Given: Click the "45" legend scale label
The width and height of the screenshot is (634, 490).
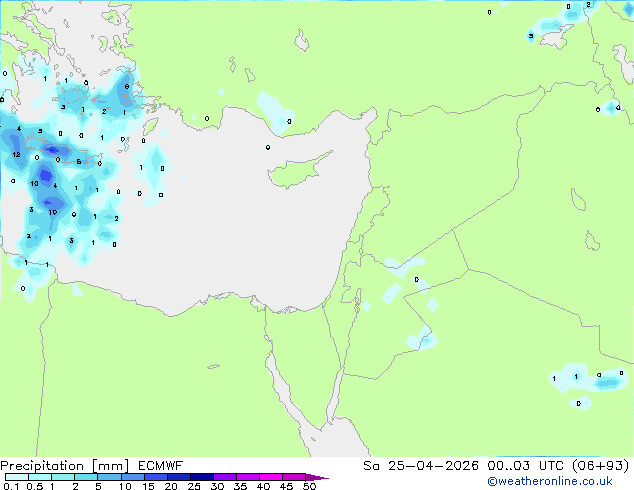Looking at the screenshot, I should tap(286, 486).
